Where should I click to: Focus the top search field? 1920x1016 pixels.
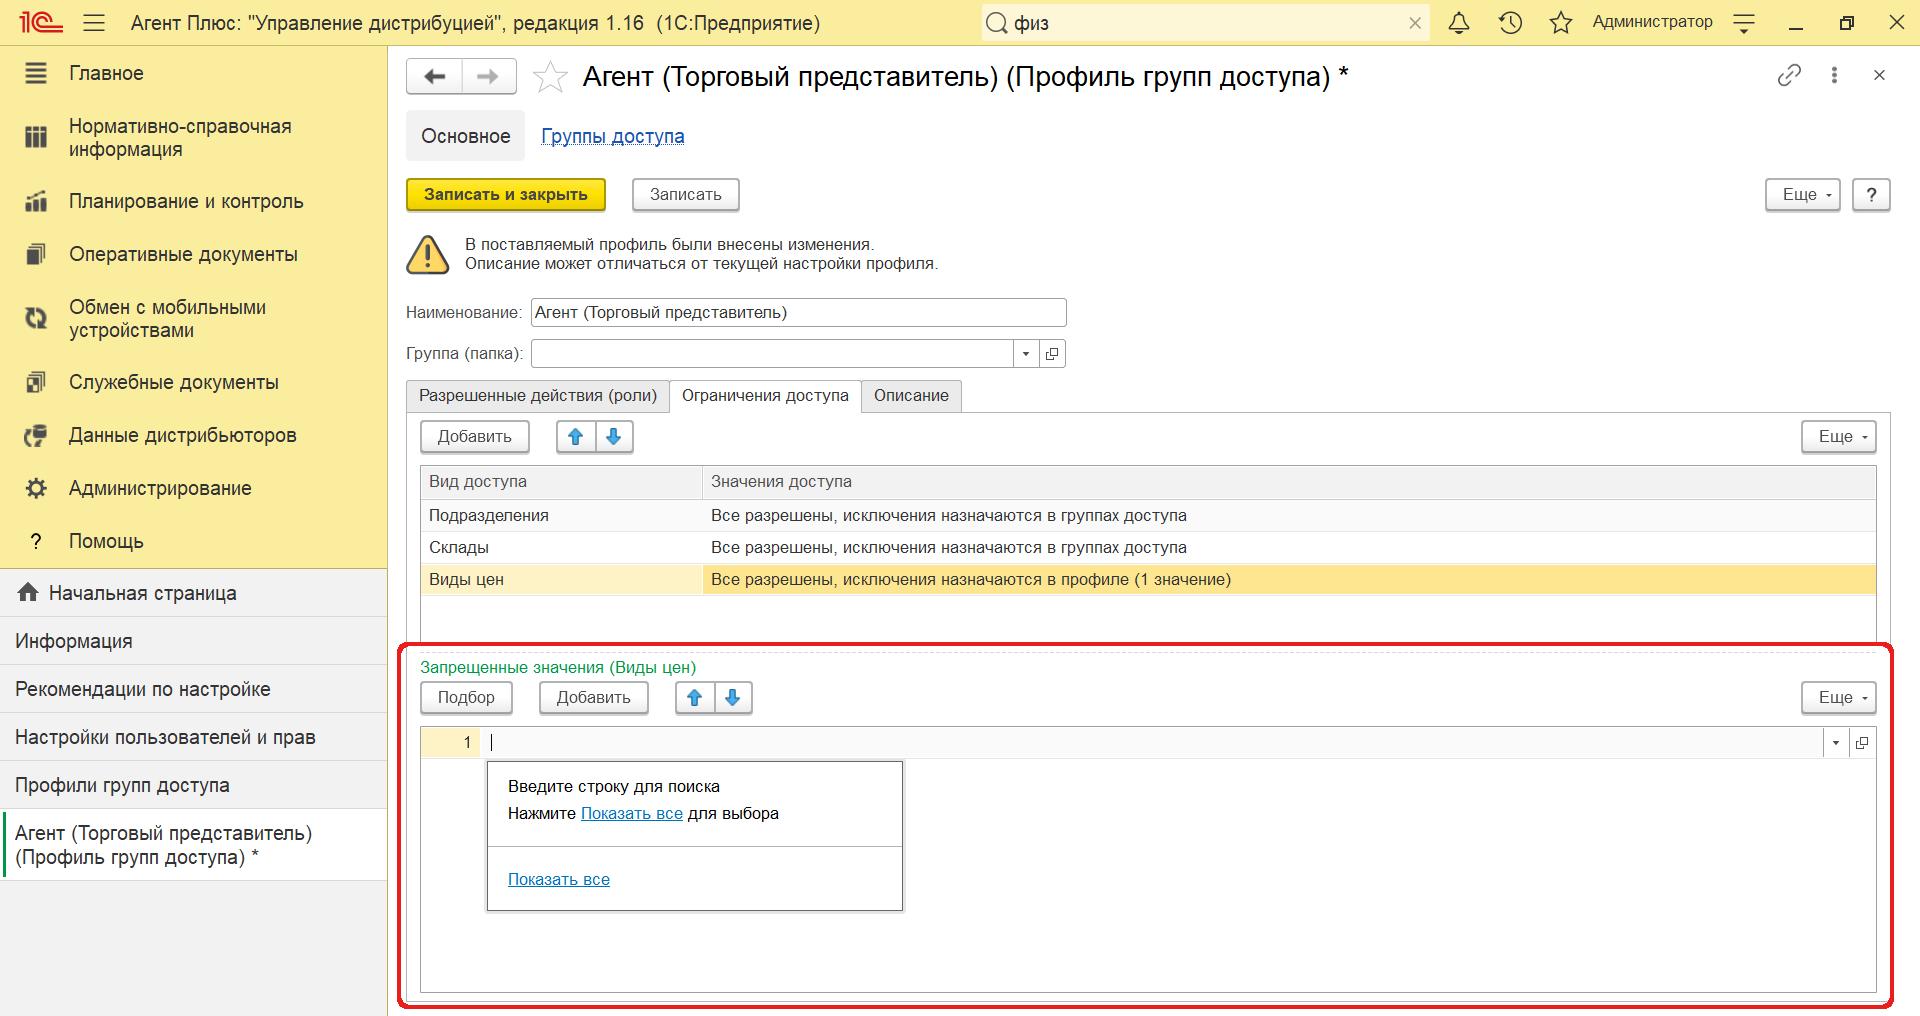coord(1205,23)
